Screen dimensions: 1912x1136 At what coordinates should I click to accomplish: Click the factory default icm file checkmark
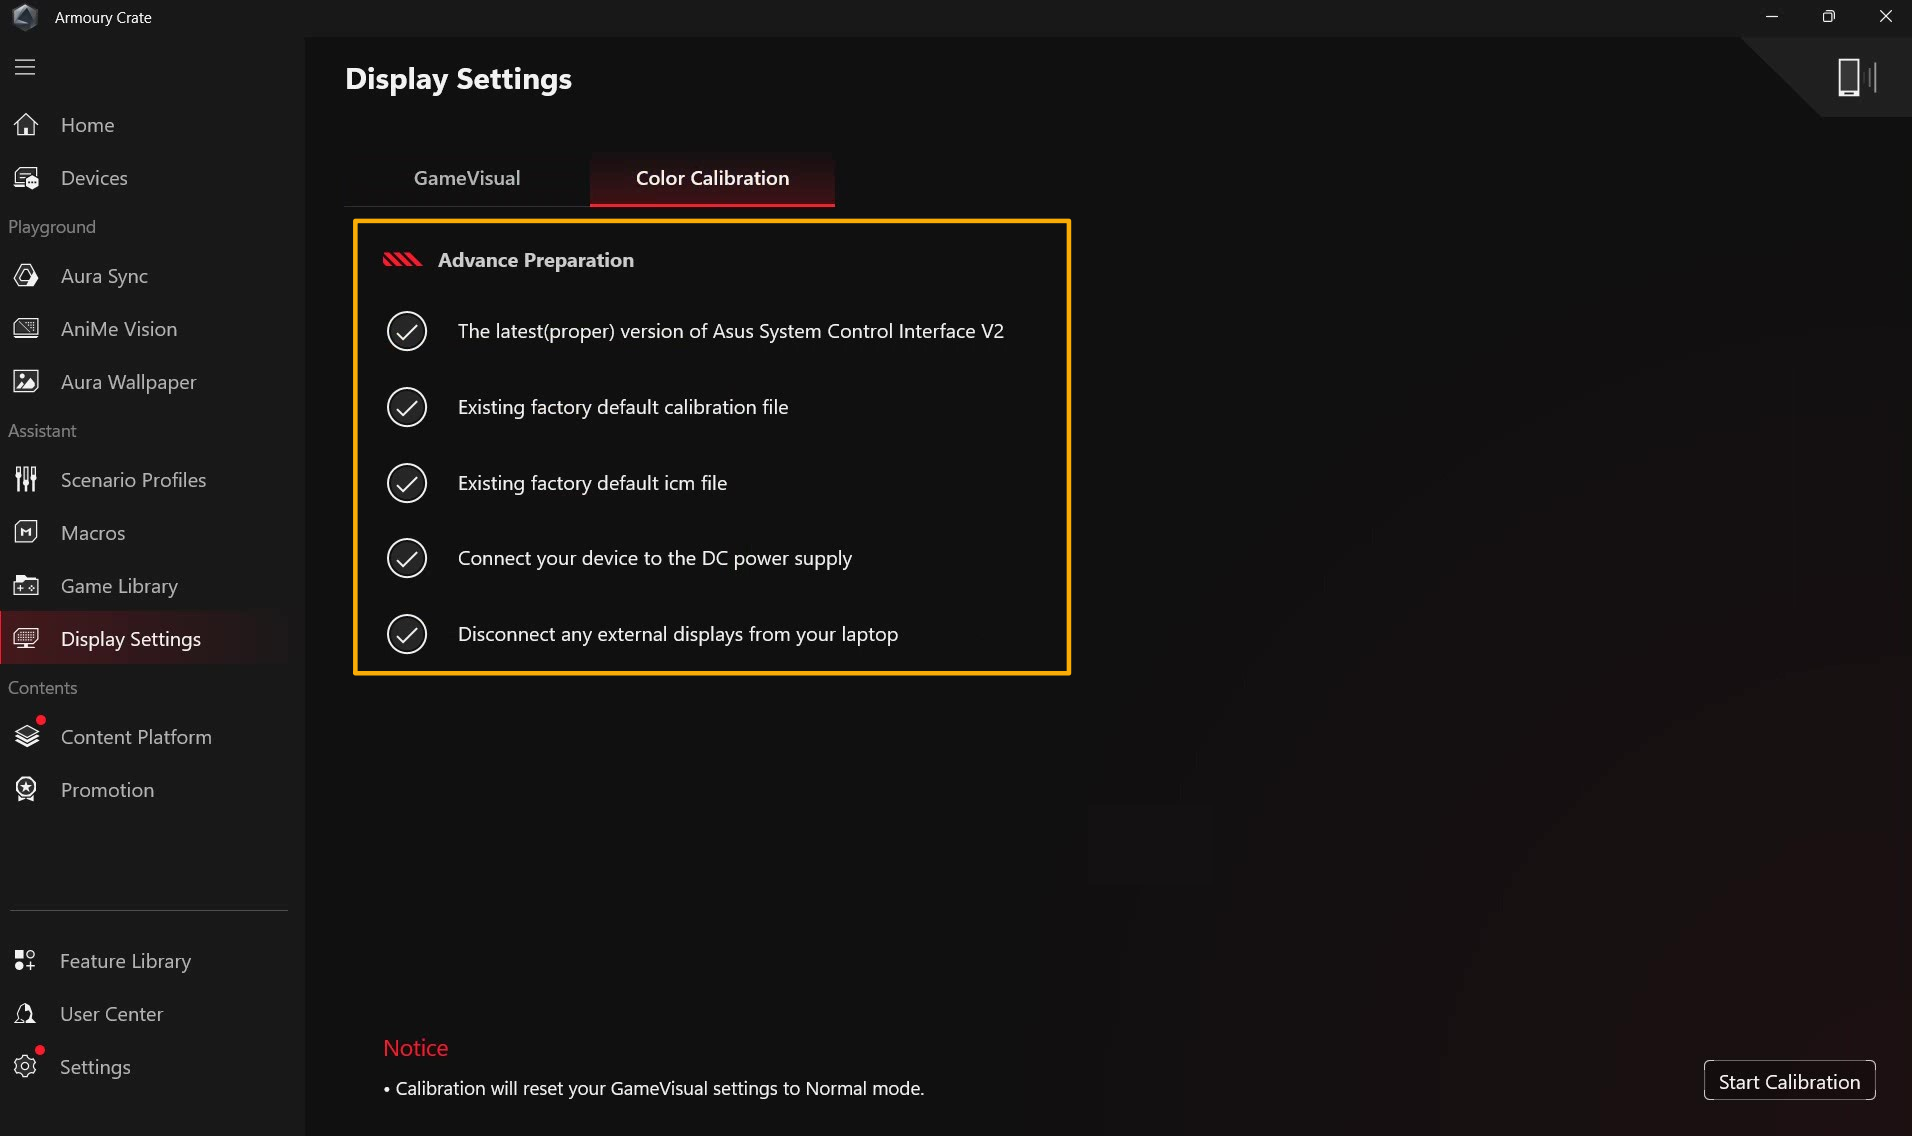[407, 483]
